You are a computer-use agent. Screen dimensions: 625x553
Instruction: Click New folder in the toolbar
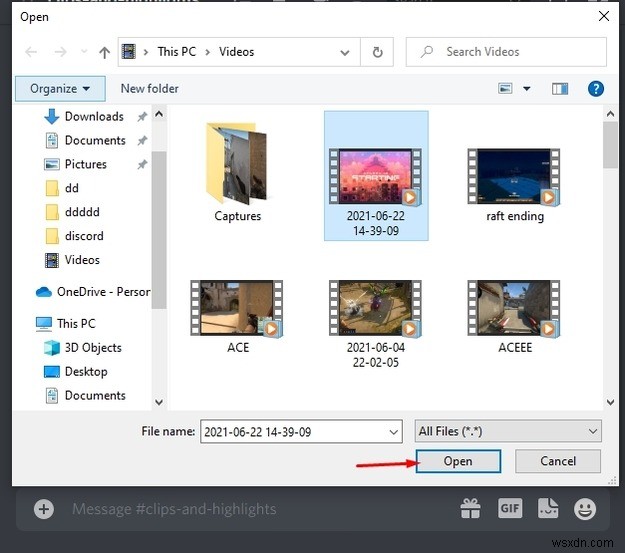tap(149, 89)
